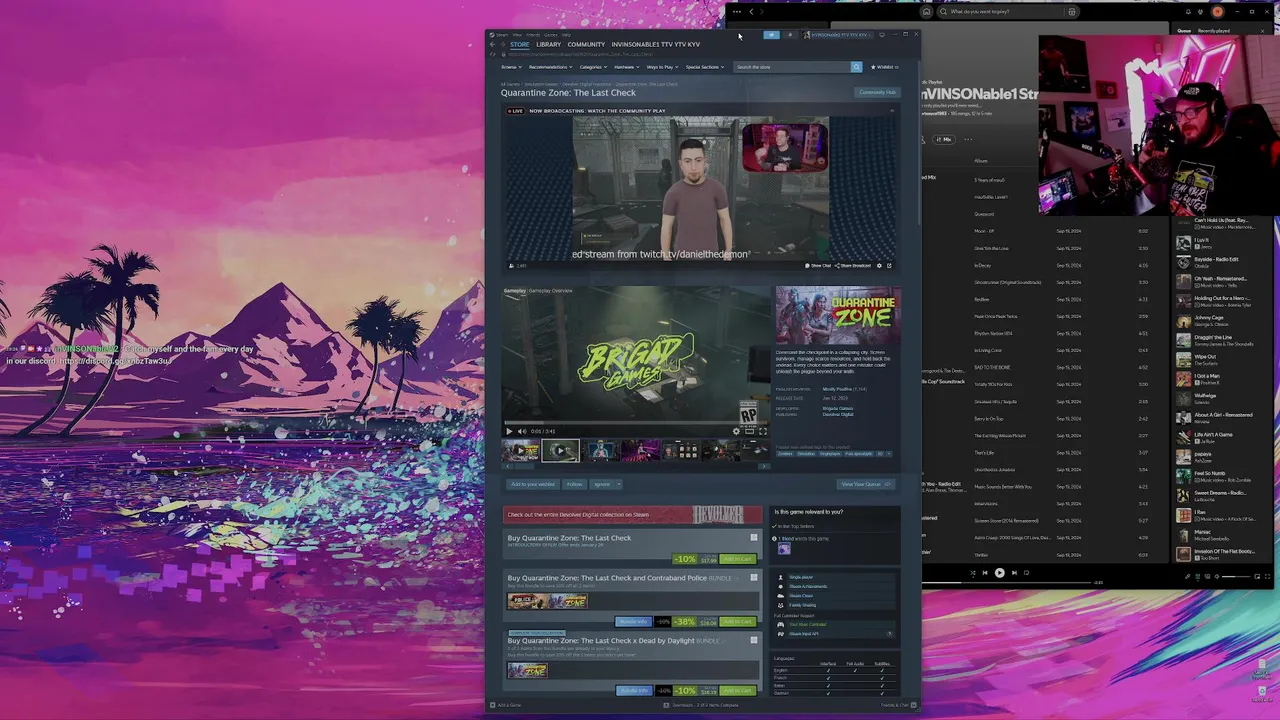This screenshot has height=720, width=1280.
Task: Seek on Spotify playback progress bar
Action: tap(1007, 582)
